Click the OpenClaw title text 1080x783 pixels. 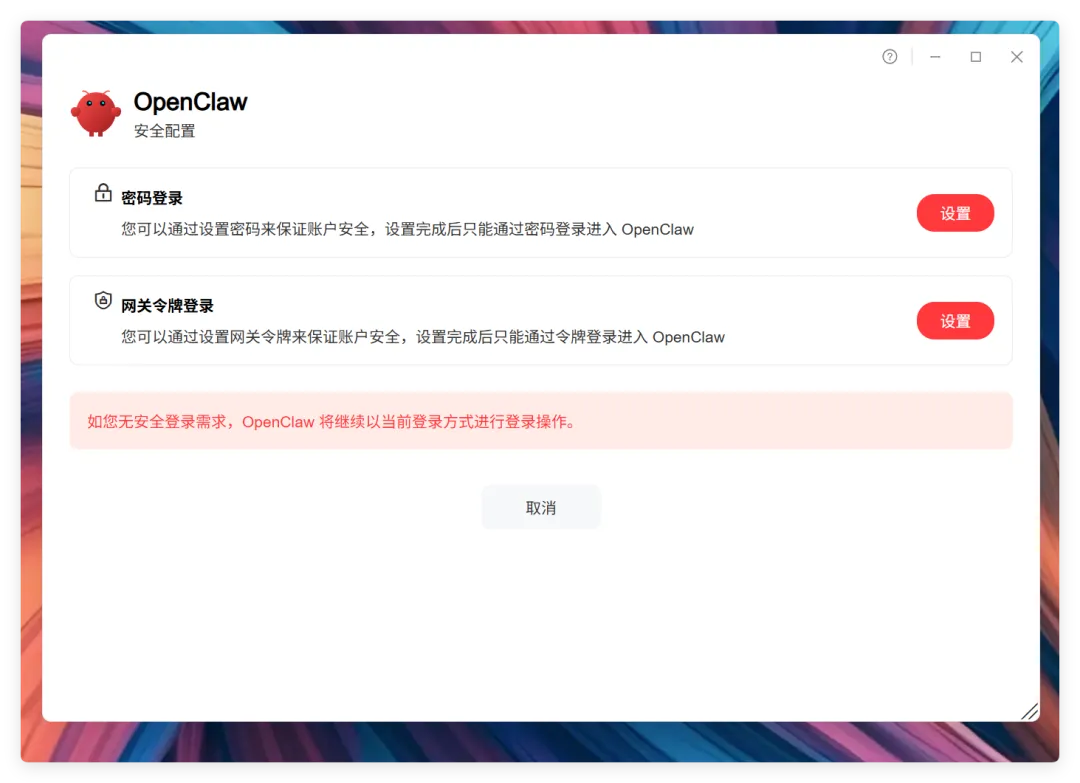[191, 102]
